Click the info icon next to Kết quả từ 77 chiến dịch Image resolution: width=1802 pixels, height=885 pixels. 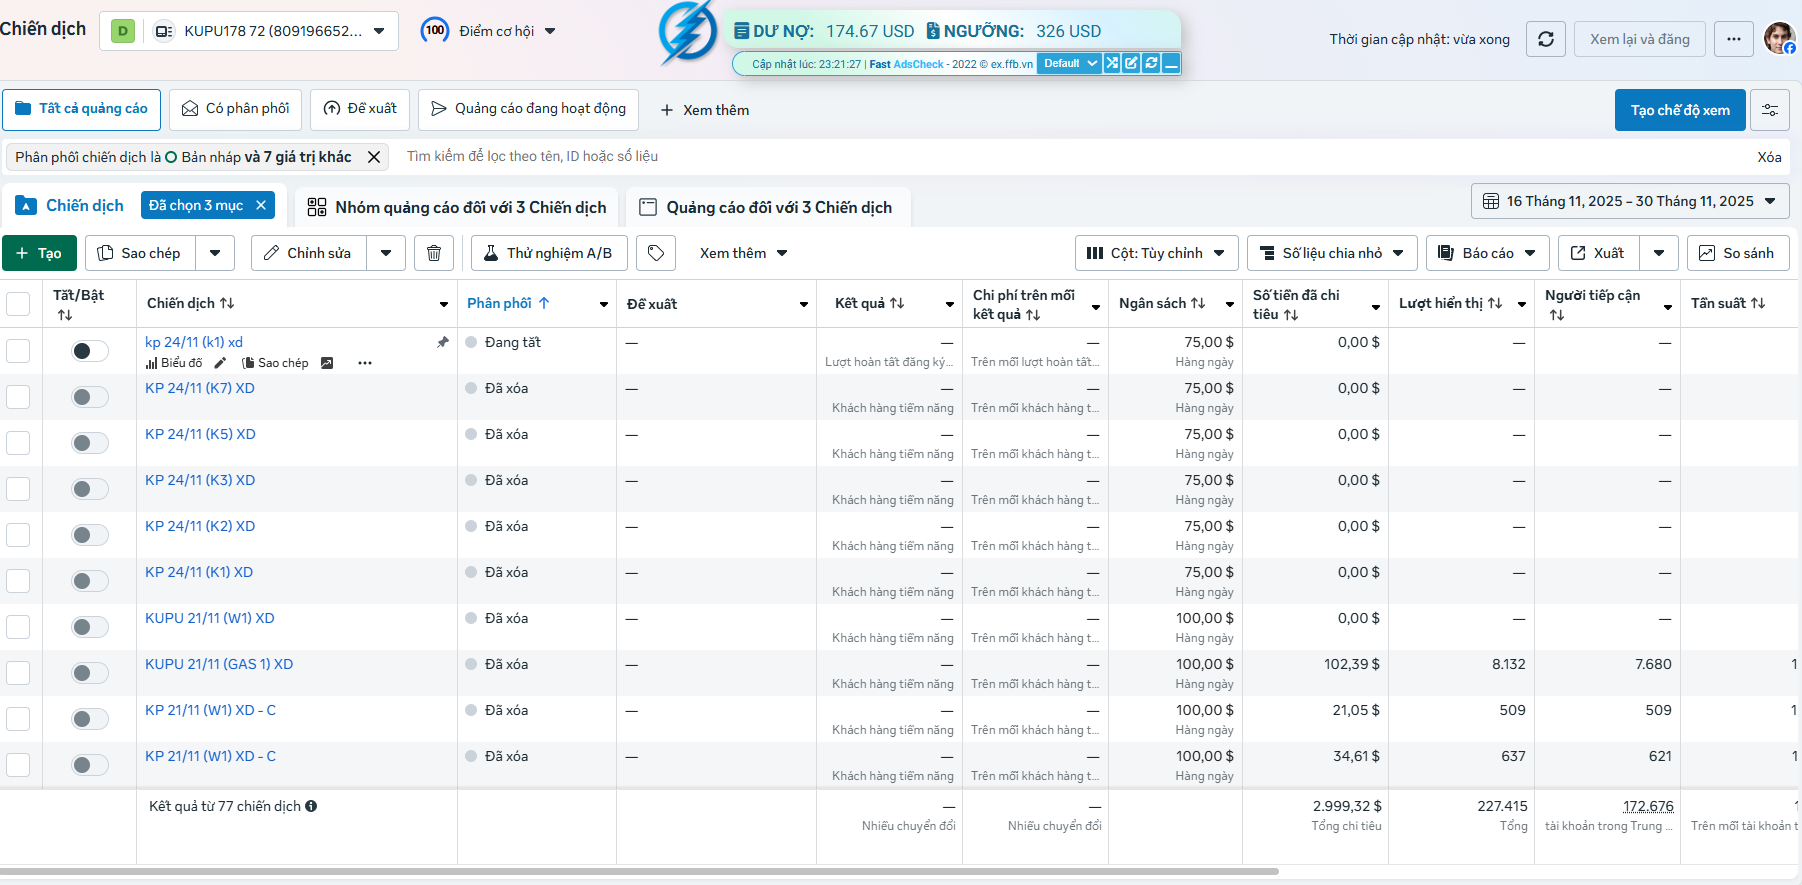coord(311,806)
